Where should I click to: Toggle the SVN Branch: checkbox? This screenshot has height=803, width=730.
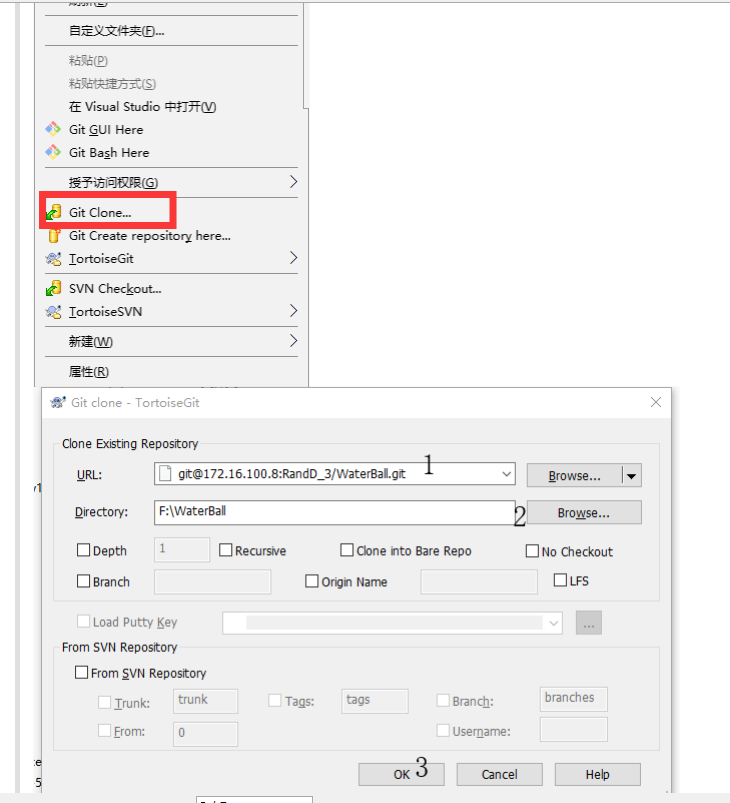pyautogui.click(x=443, y=700)
